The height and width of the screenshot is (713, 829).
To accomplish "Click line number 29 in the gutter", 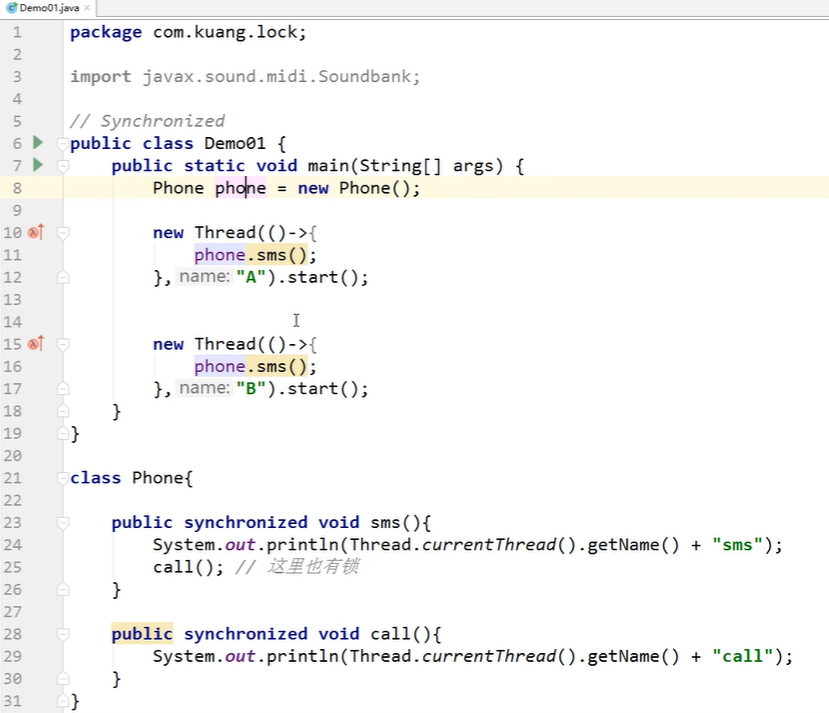I will click(x=13, y=656).
